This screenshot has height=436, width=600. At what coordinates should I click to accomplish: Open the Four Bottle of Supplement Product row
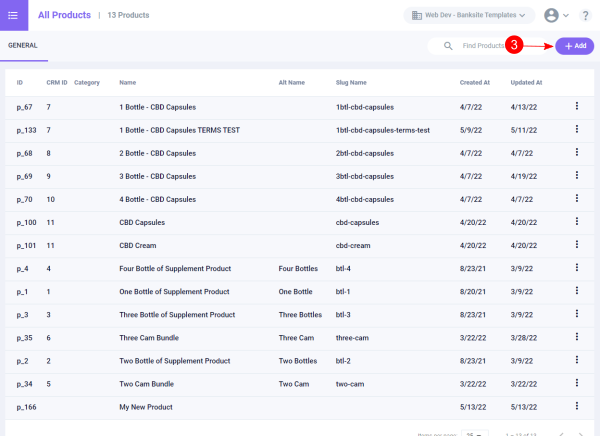click(x=175, y=268)
